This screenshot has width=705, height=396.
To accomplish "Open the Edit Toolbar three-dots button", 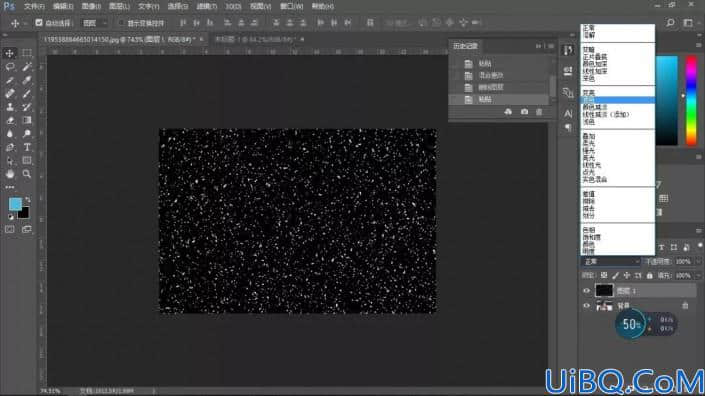I will click(x=9, y=187).
